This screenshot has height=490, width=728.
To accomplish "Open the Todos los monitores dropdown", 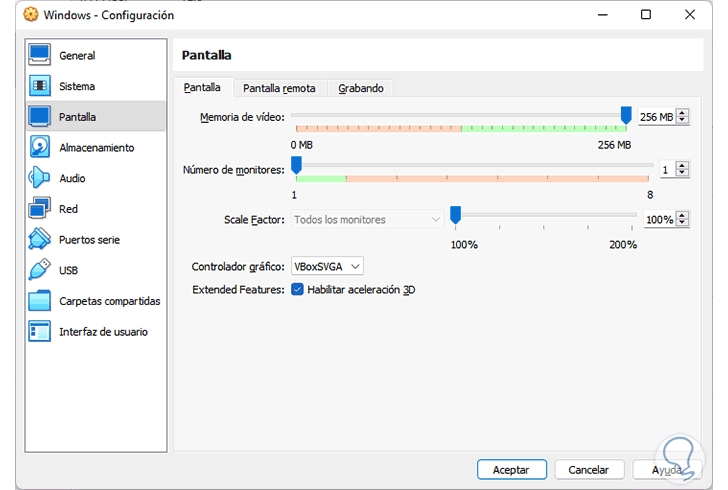I will (x=367, y=219).
